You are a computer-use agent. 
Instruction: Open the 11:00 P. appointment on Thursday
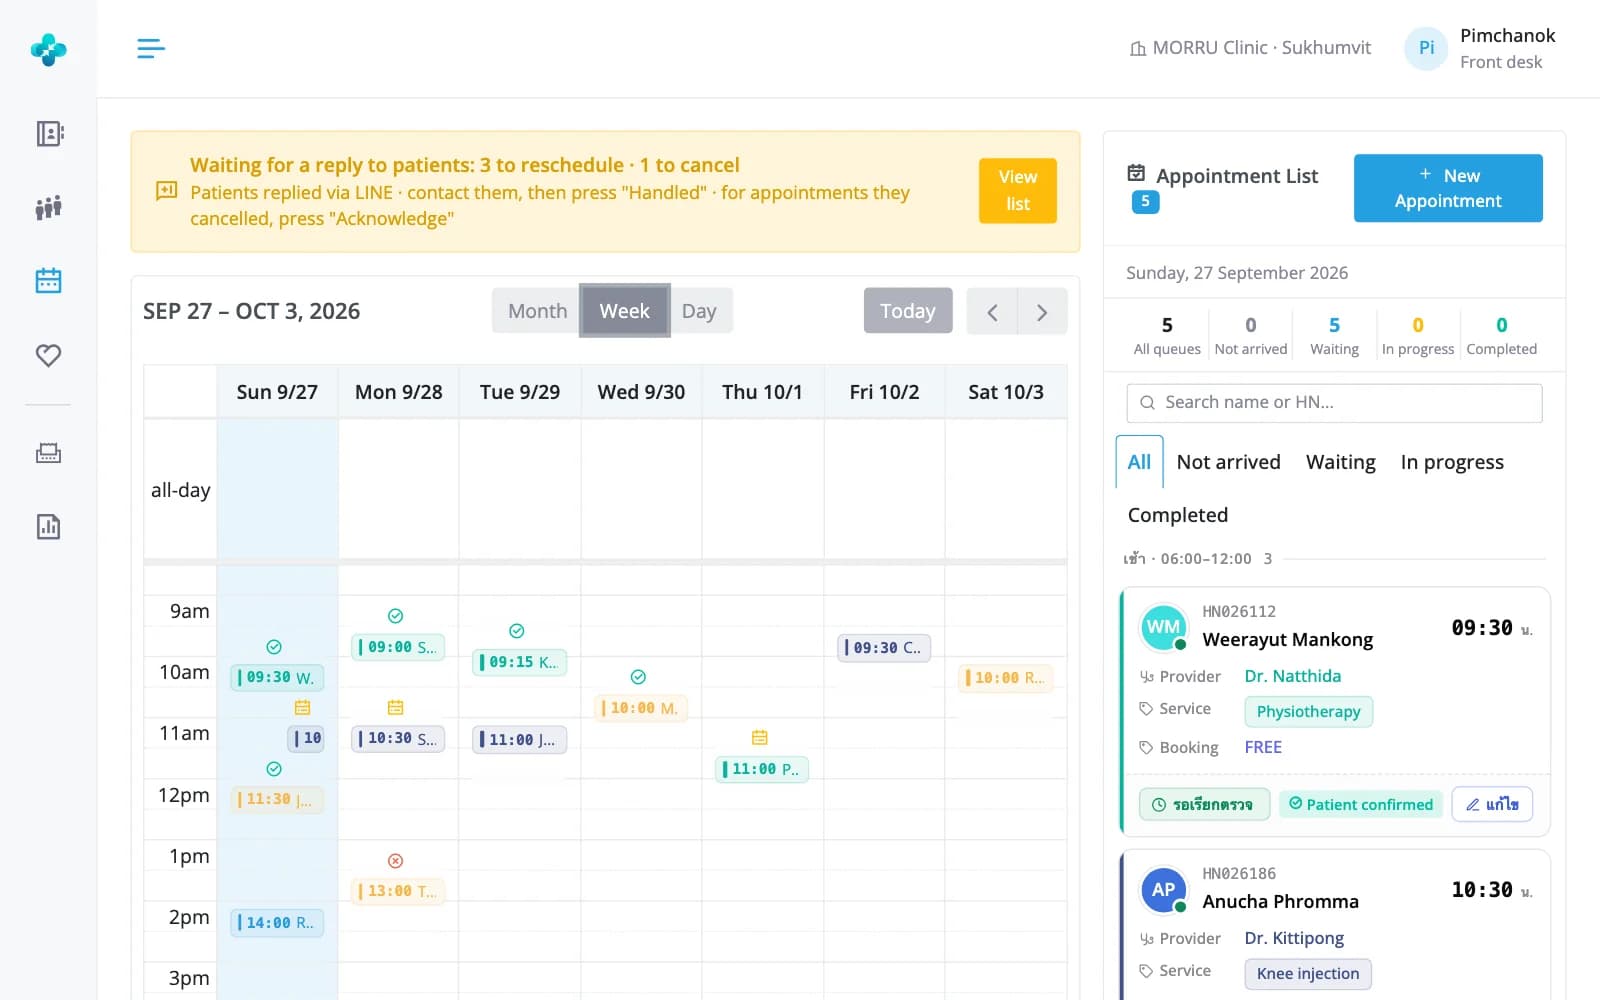point(762,769)
